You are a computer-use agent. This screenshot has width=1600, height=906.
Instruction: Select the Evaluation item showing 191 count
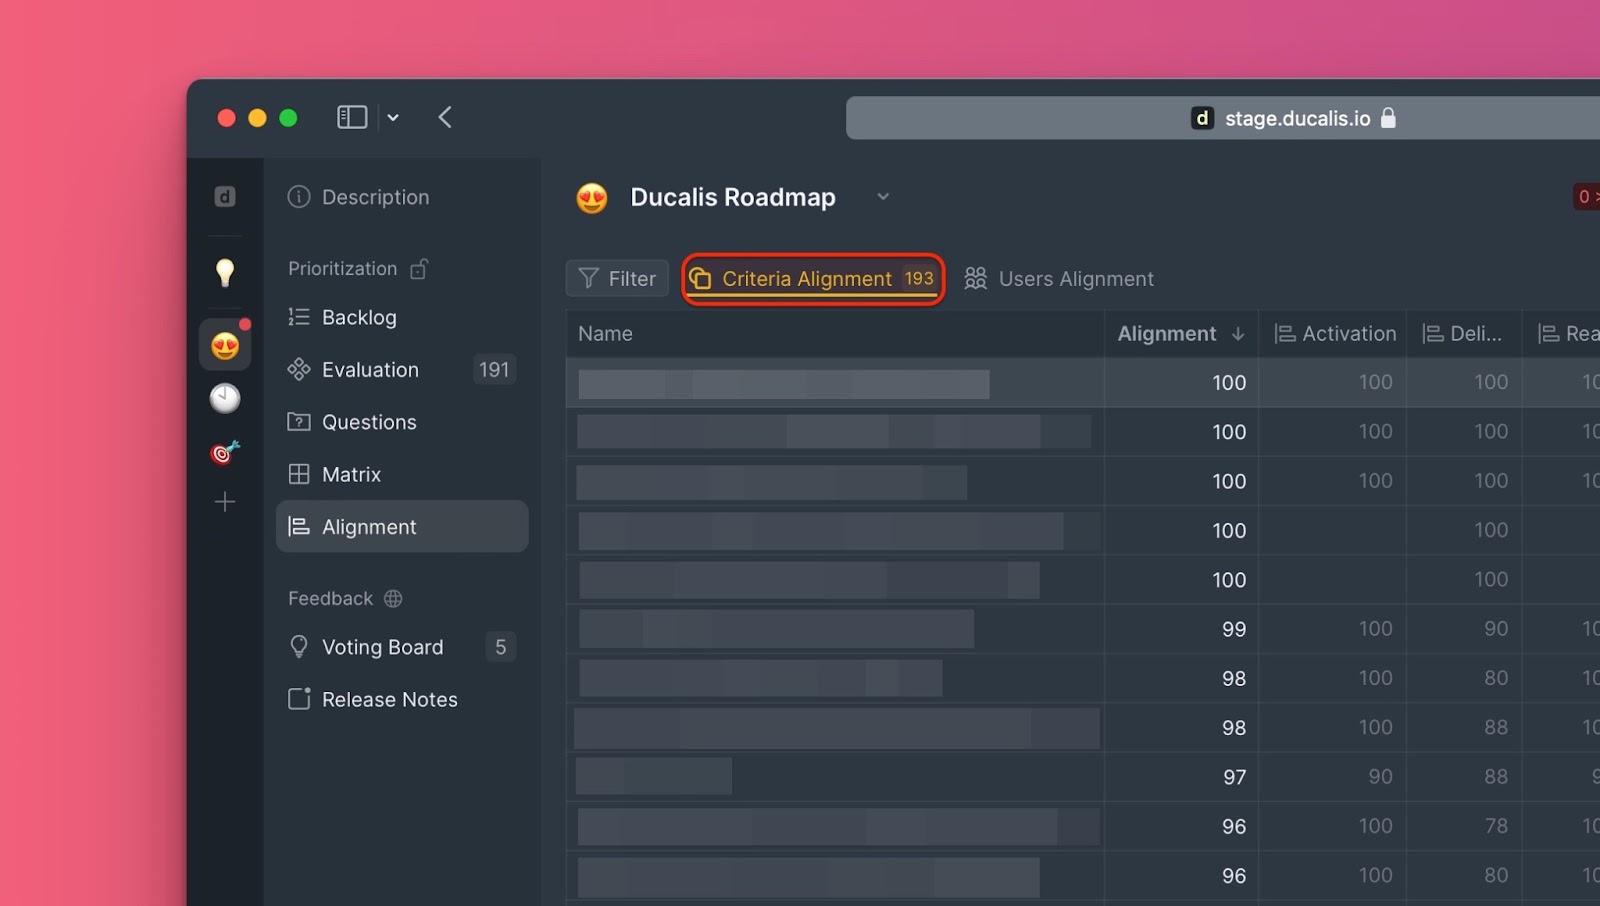pos(370,369)
